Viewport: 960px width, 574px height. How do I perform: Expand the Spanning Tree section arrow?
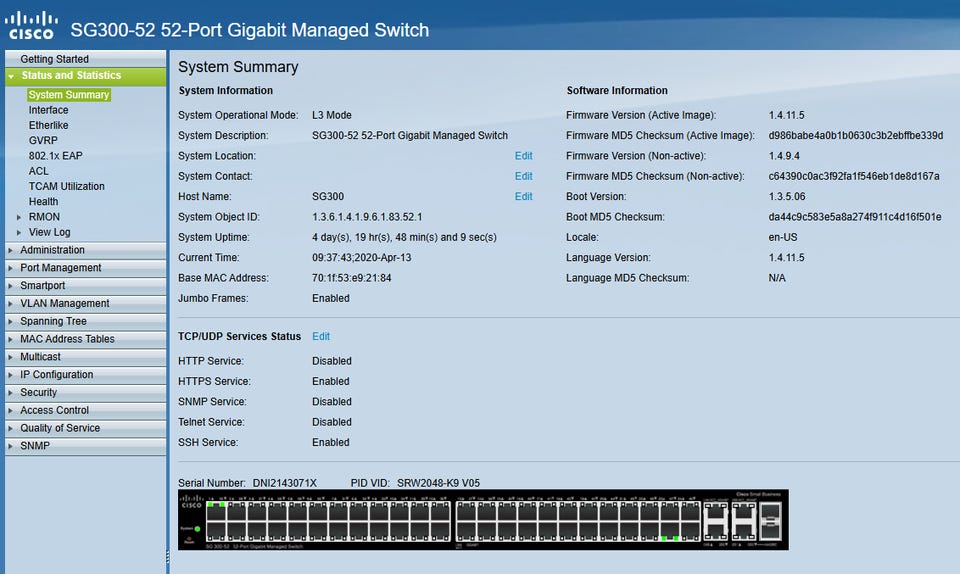[x=10, y=321]
